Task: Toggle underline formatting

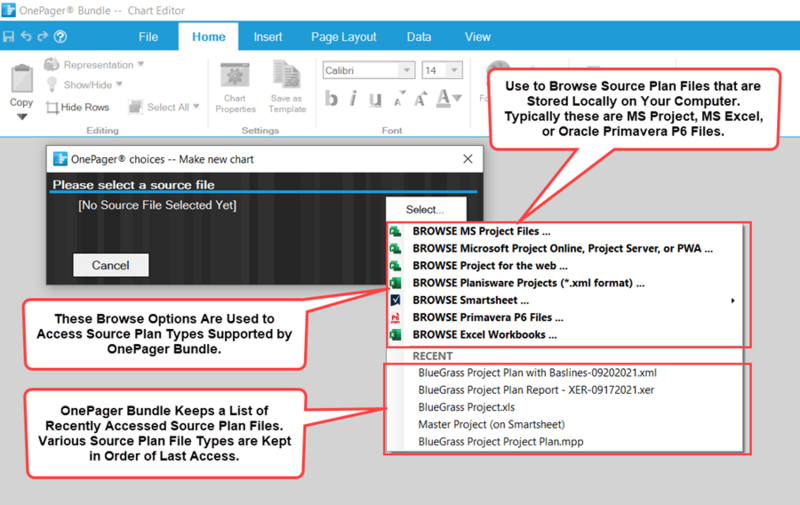Action: [375, 99]
